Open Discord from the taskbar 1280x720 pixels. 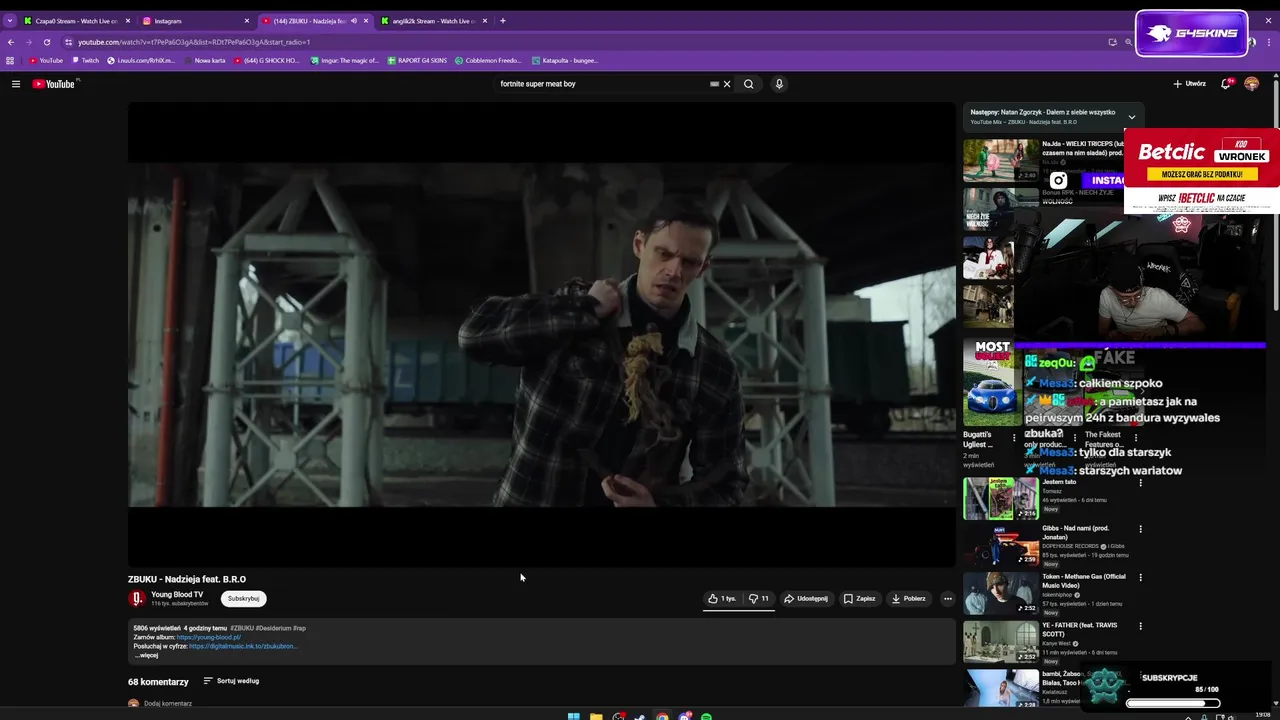(684, 716)
